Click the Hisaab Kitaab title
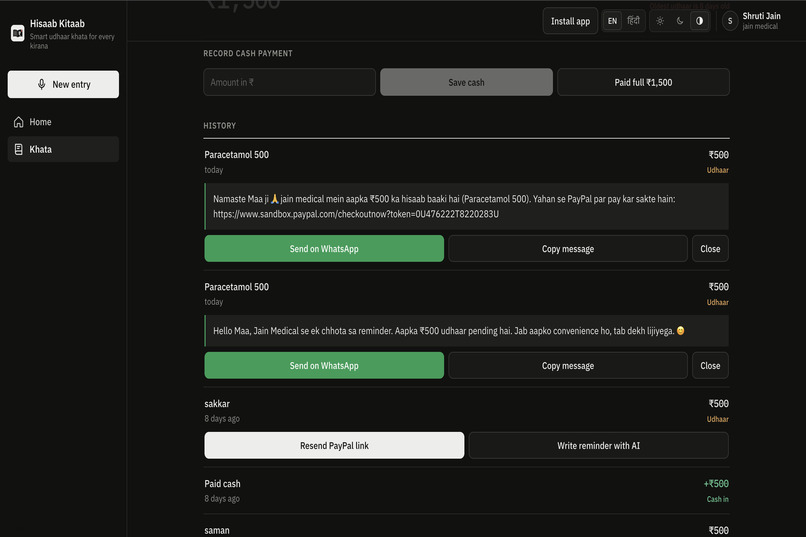Image resolution: width=806 pixels, height=537 pixels. pyautogui.click(x=57, y=24)
